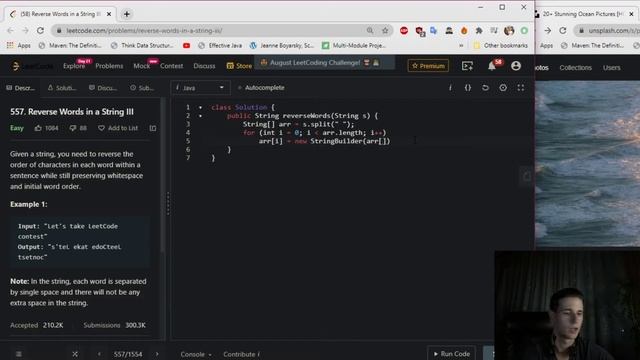Open Users in Unsplash window
Viewport: 640px width, 360px height.
coord(611,68)
